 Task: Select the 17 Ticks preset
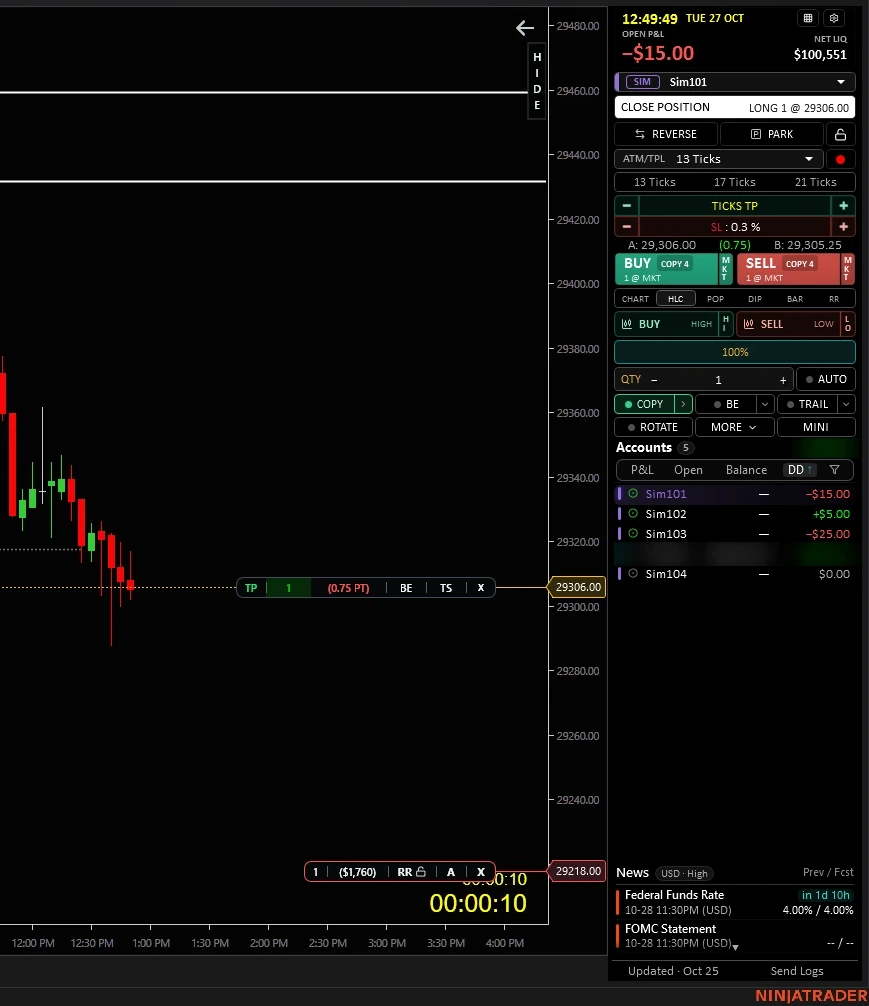tap(735, 182)
